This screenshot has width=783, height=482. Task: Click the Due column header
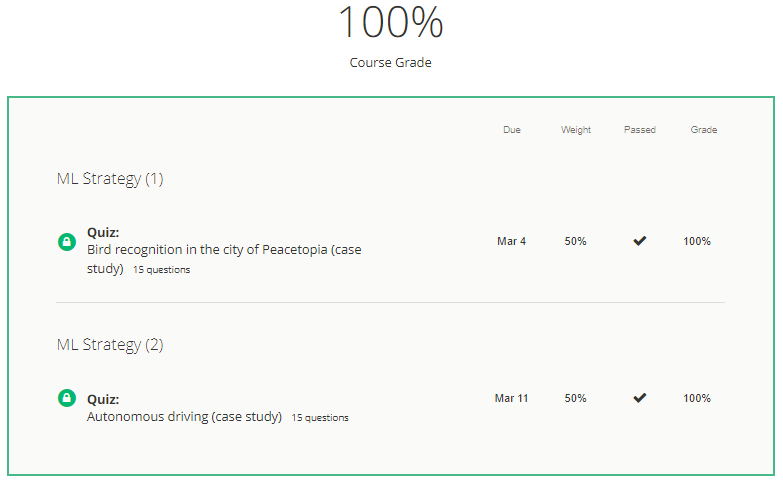point(512,130)
